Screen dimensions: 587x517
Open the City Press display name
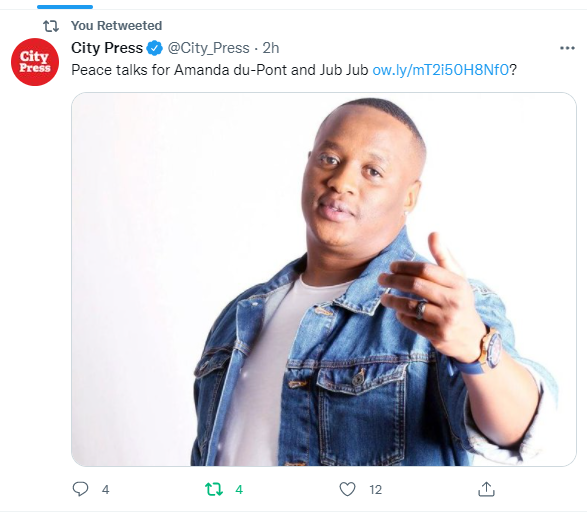pyautogui.click(x=107, y=48)
